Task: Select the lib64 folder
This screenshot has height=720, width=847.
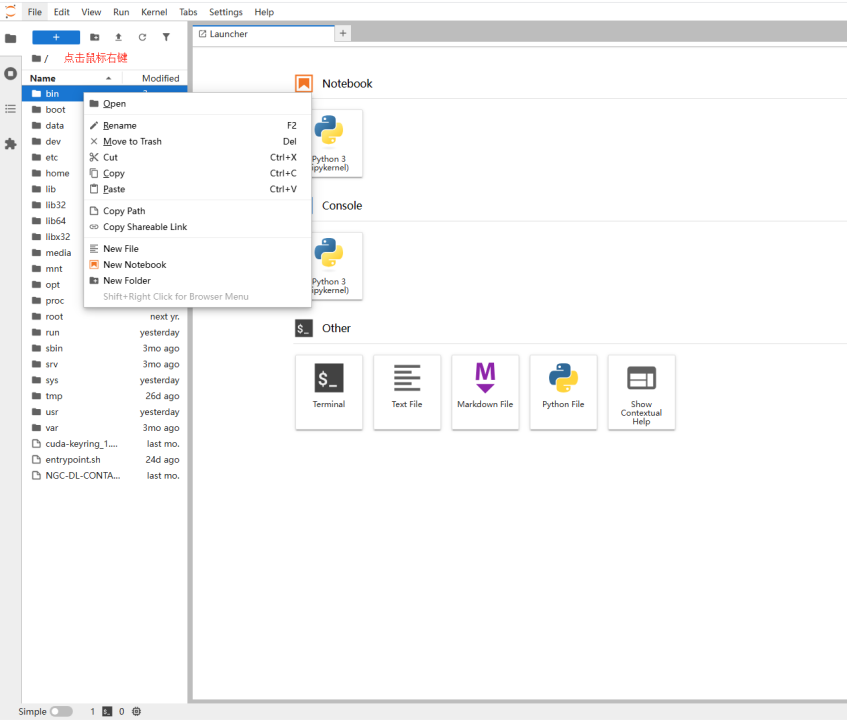Action: coord(53,221)
